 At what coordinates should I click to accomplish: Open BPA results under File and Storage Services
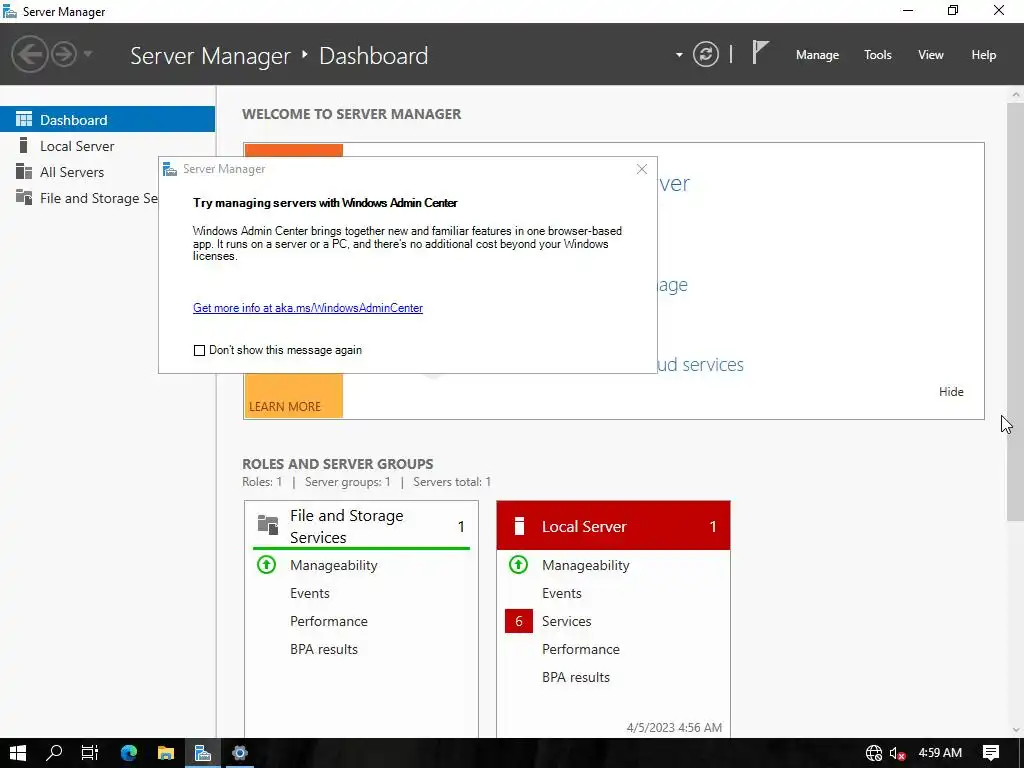pos(324,649)
